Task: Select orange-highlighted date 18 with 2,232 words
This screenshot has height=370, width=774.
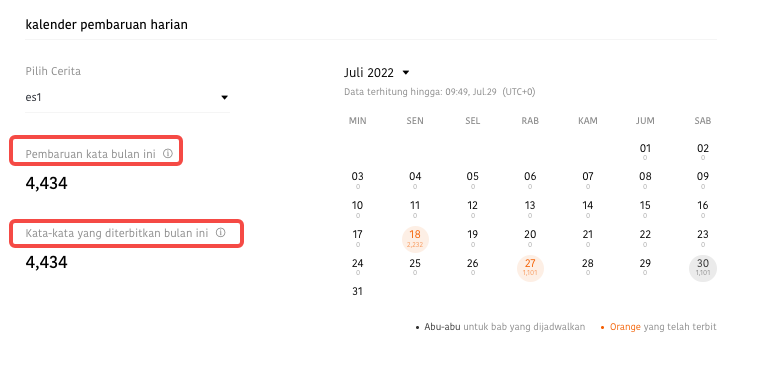Action: pos(415,239)
